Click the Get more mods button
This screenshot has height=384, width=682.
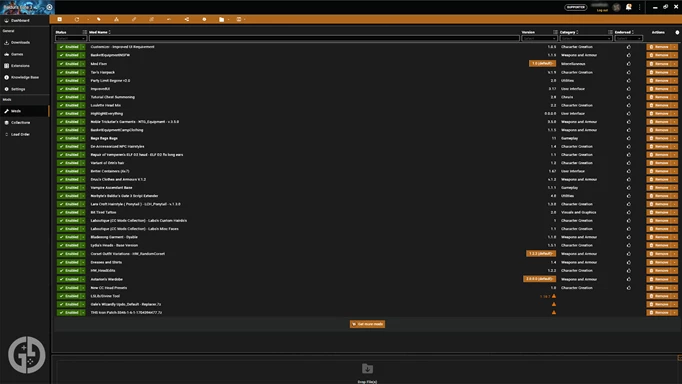click(367, 324)
